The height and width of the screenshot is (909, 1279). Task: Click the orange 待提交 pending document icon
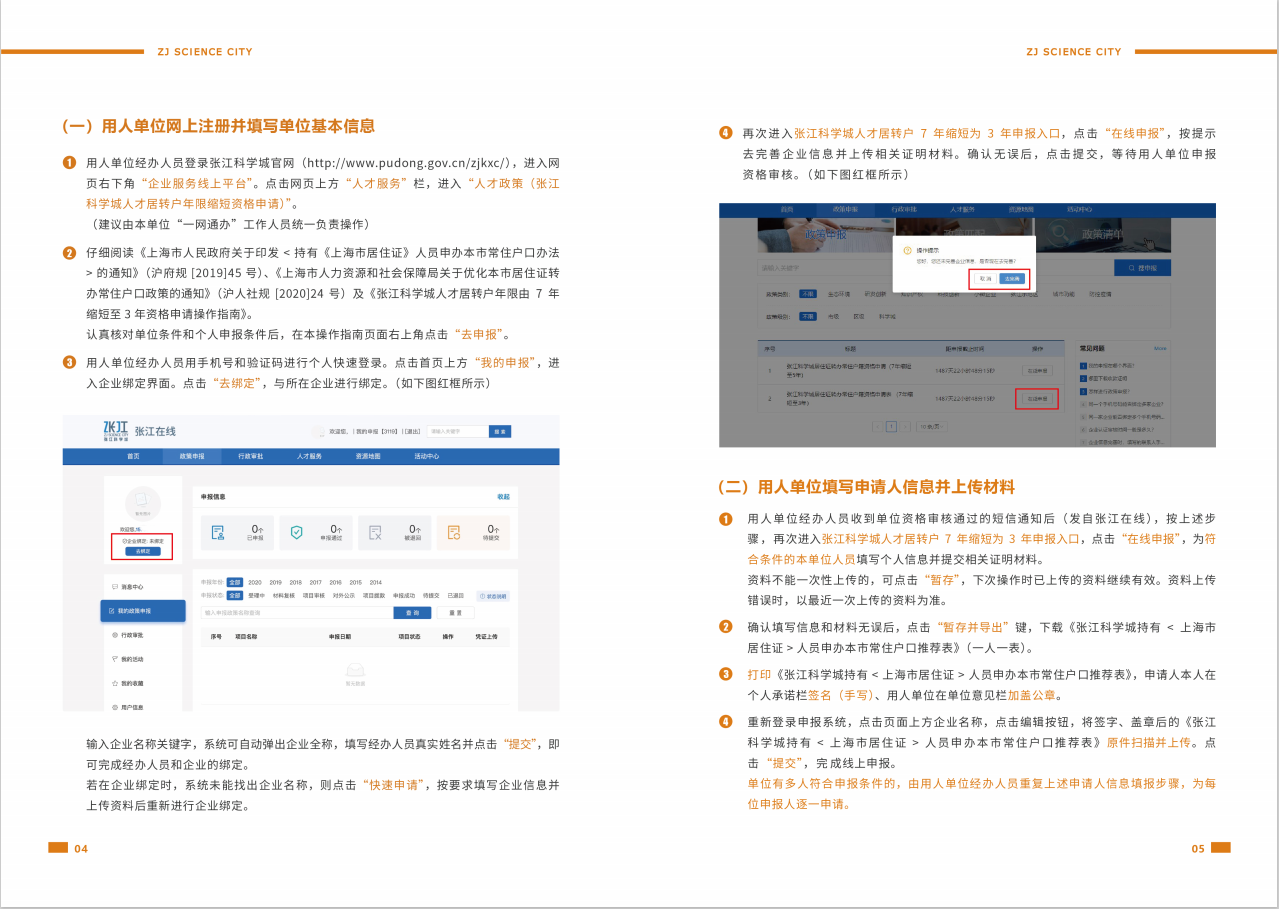(453, 533)
